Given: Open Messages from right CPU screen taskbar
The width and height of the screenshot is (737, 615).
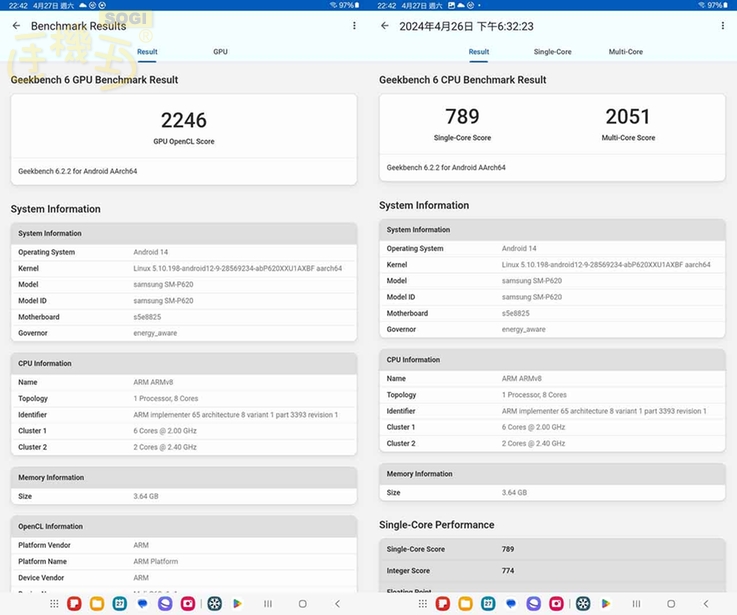Looking at the screenshot, I should click(511, 603).
